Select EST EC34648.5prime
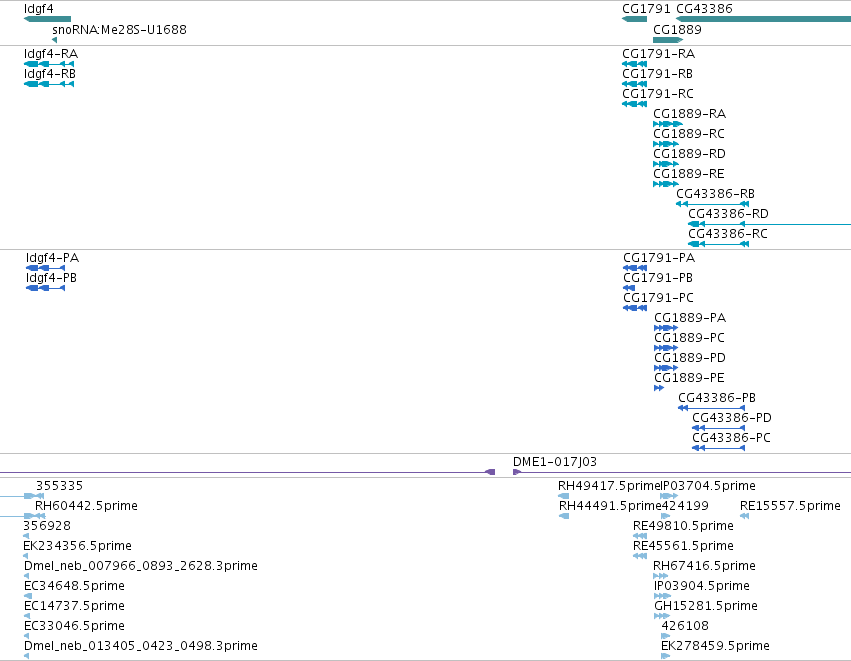The height and width of the screenshot is (661, 851). (74, 587)
